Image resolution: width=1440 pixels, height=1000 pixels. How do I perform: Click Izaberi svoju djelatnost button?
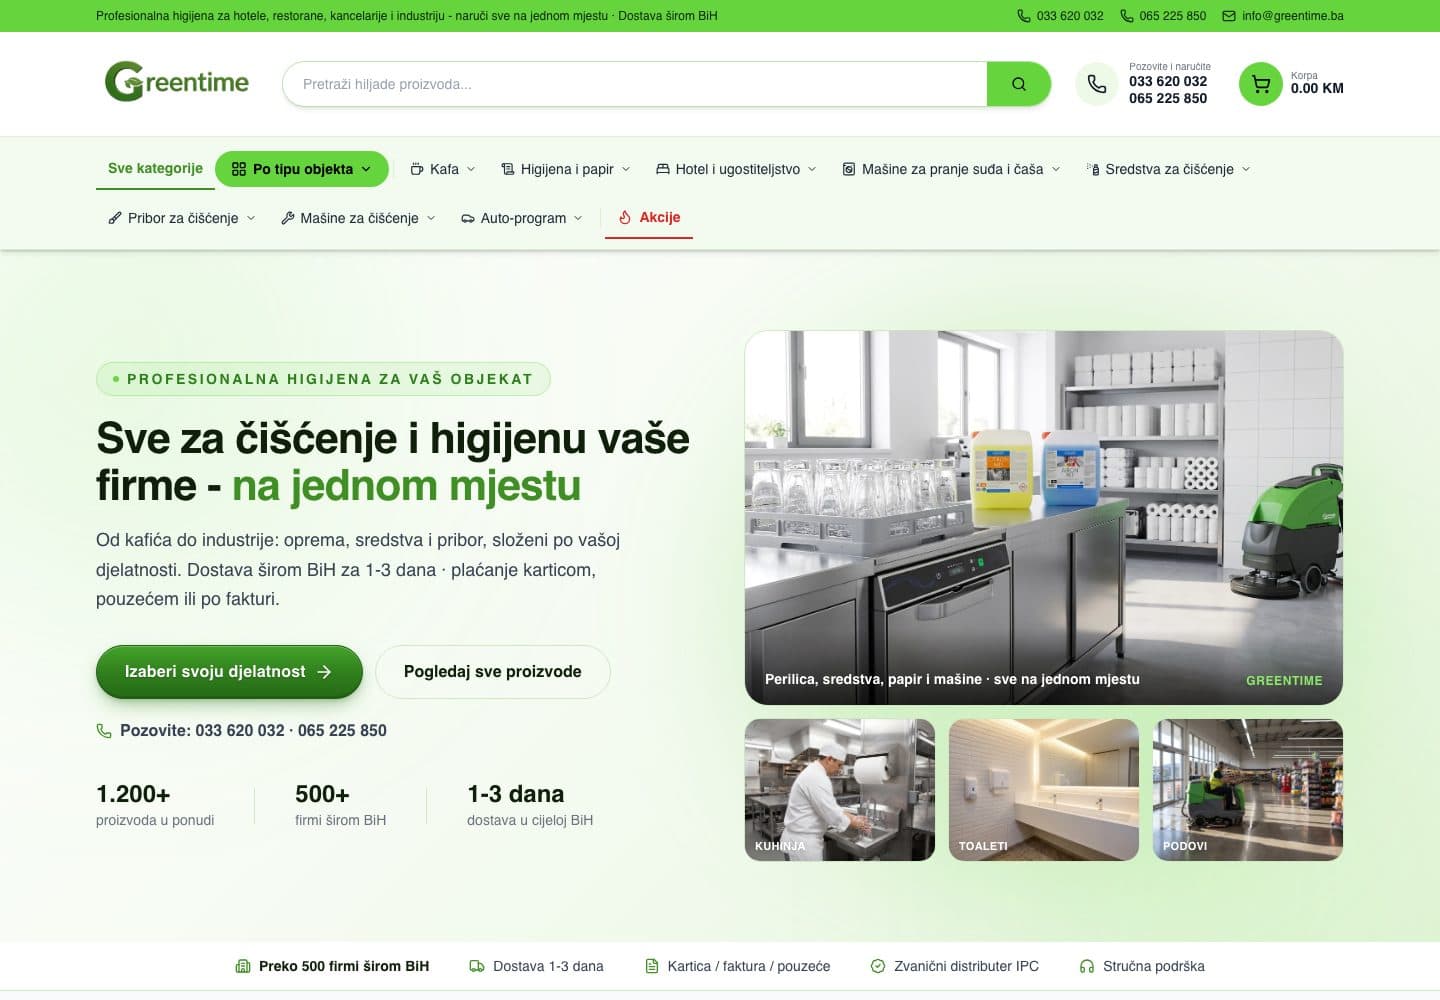point(229,672)
